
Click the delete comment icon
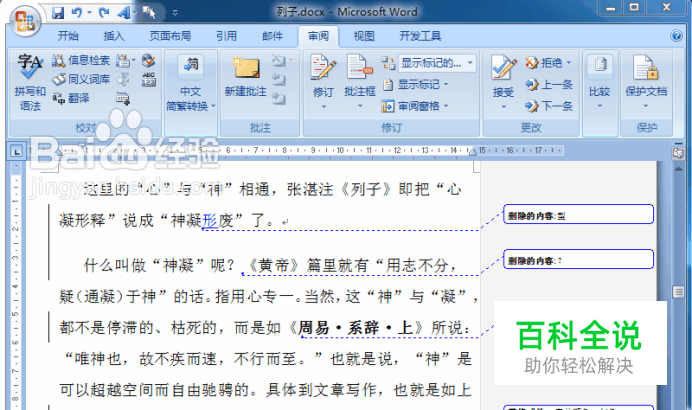(278, 60)
